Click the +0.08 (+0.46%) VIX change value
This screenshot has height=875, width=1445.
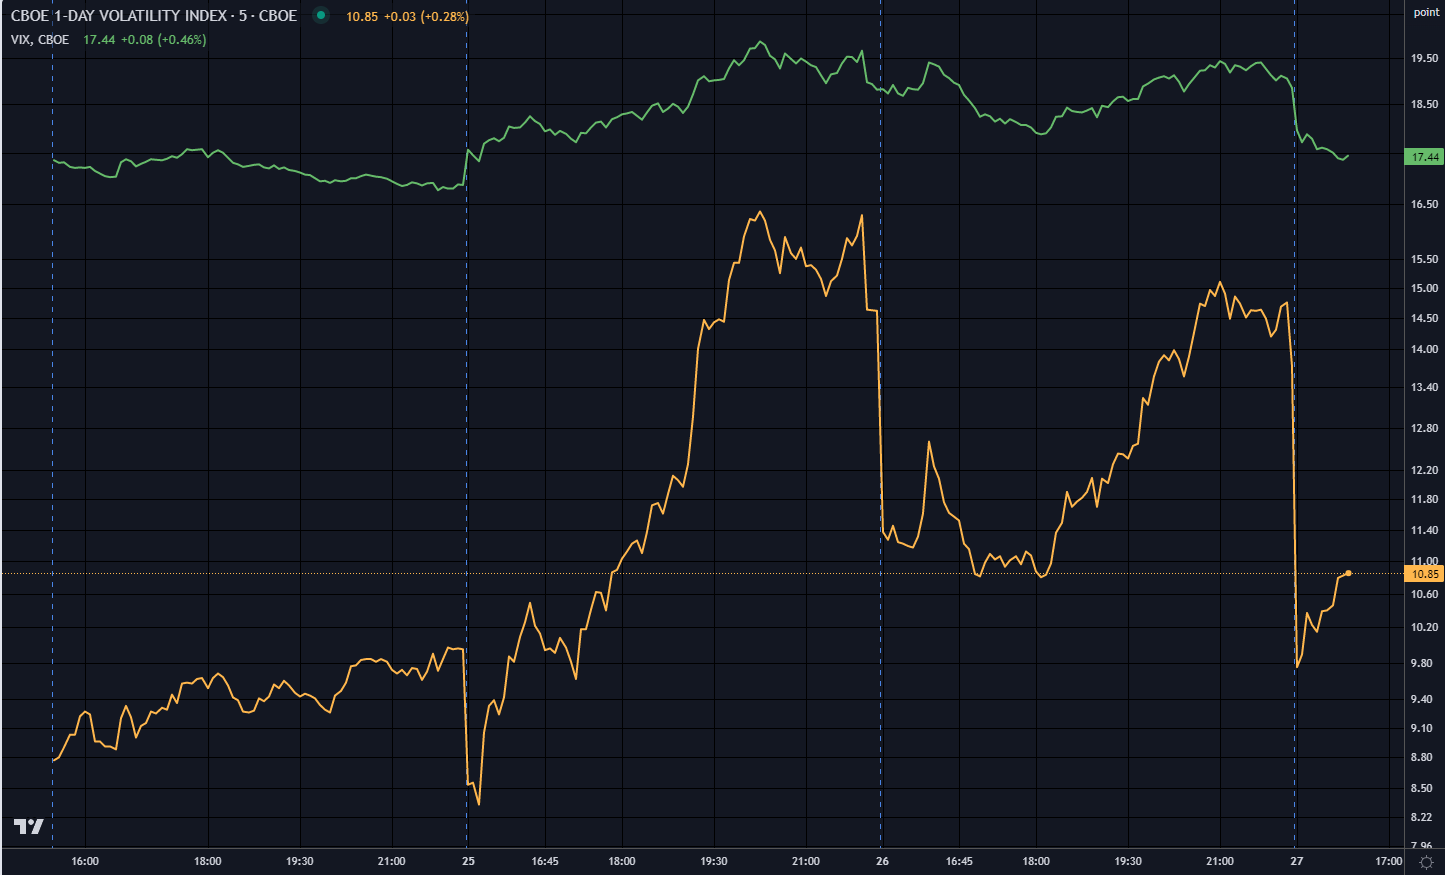(163, 40)
